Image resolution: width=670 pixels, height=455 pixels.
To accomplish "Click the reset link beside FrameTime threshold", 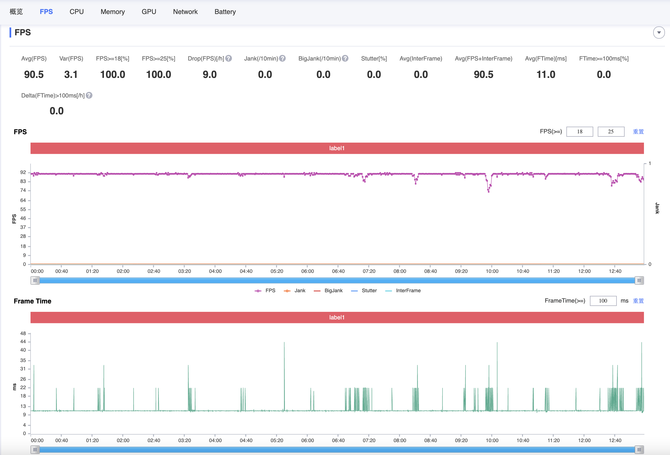I will pyautogui.click(x=638, y=301).
